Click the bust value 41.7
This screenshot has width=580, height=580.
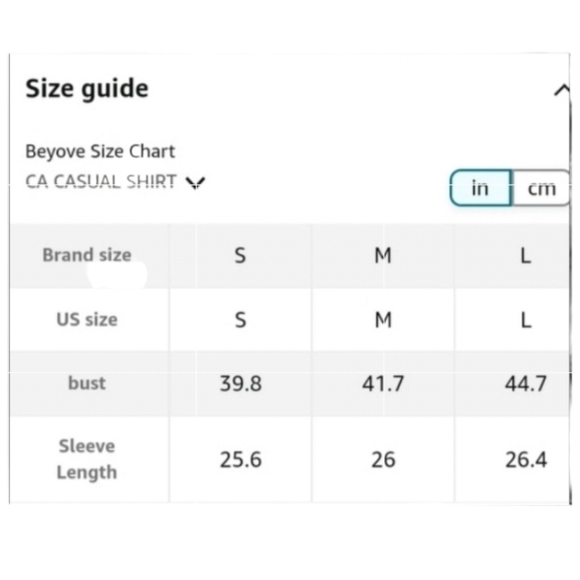click(383, 384)
